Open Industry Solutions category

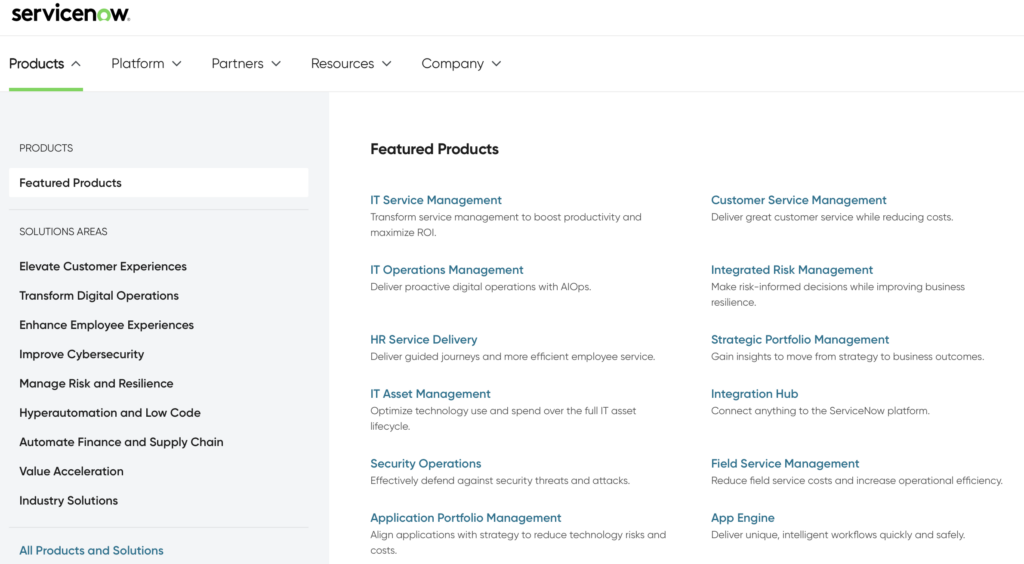click(68, 501)
